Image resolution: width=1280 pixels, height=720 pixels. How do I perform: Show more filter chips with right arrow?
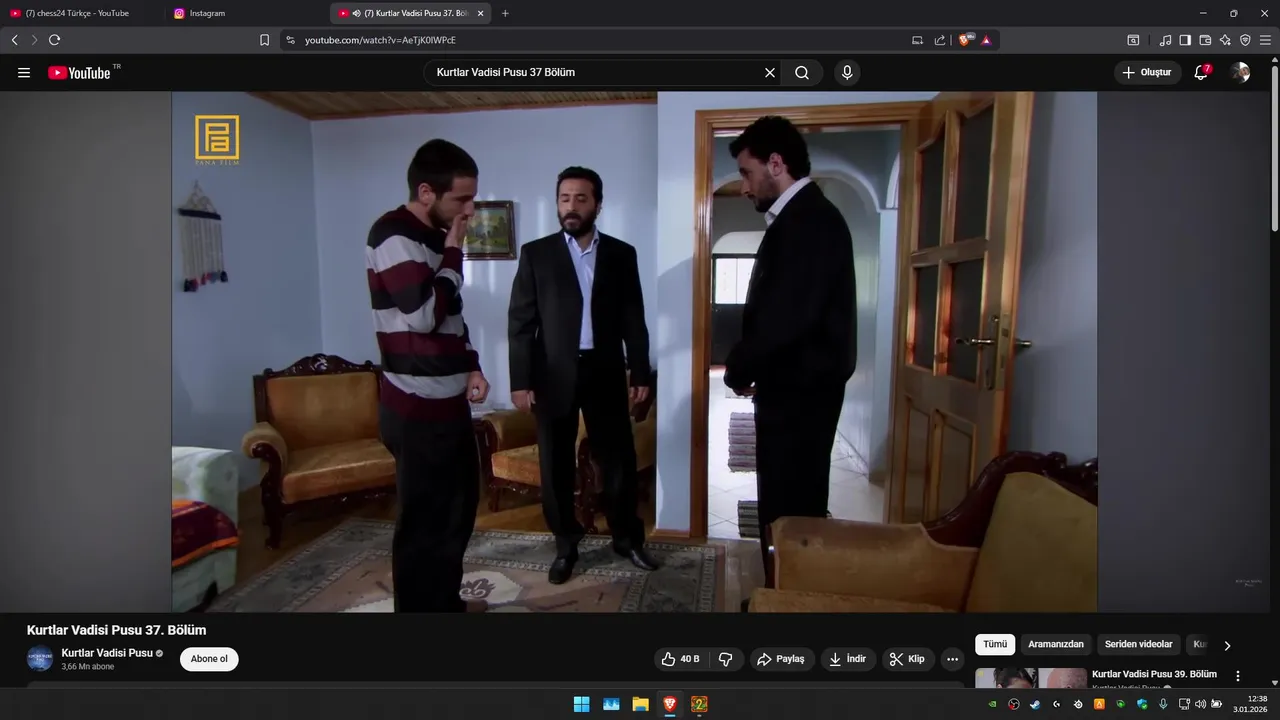pos(1227,646)
